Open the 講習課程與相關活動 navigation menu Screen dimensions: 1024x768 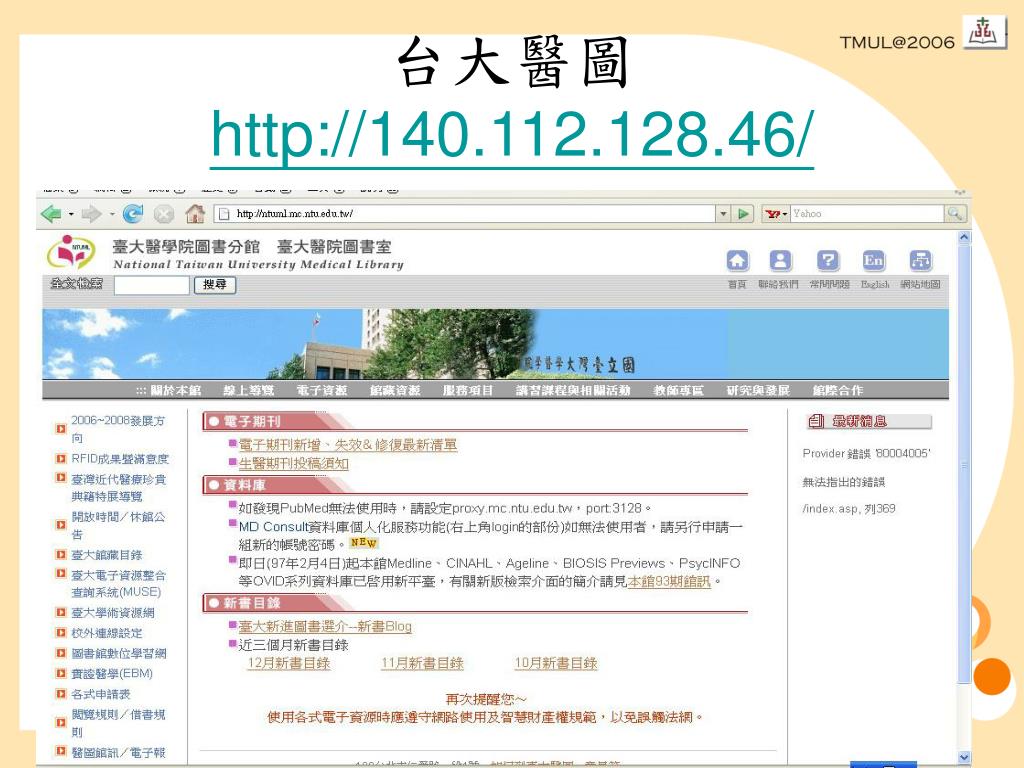click(x=573, y=391)
